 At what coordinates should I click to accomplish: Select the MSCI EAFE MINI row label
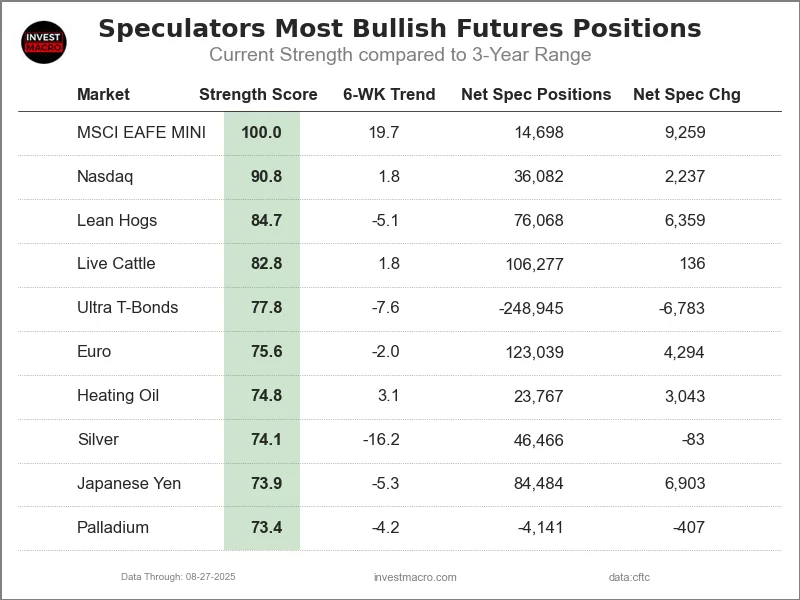tap(141, 133)
